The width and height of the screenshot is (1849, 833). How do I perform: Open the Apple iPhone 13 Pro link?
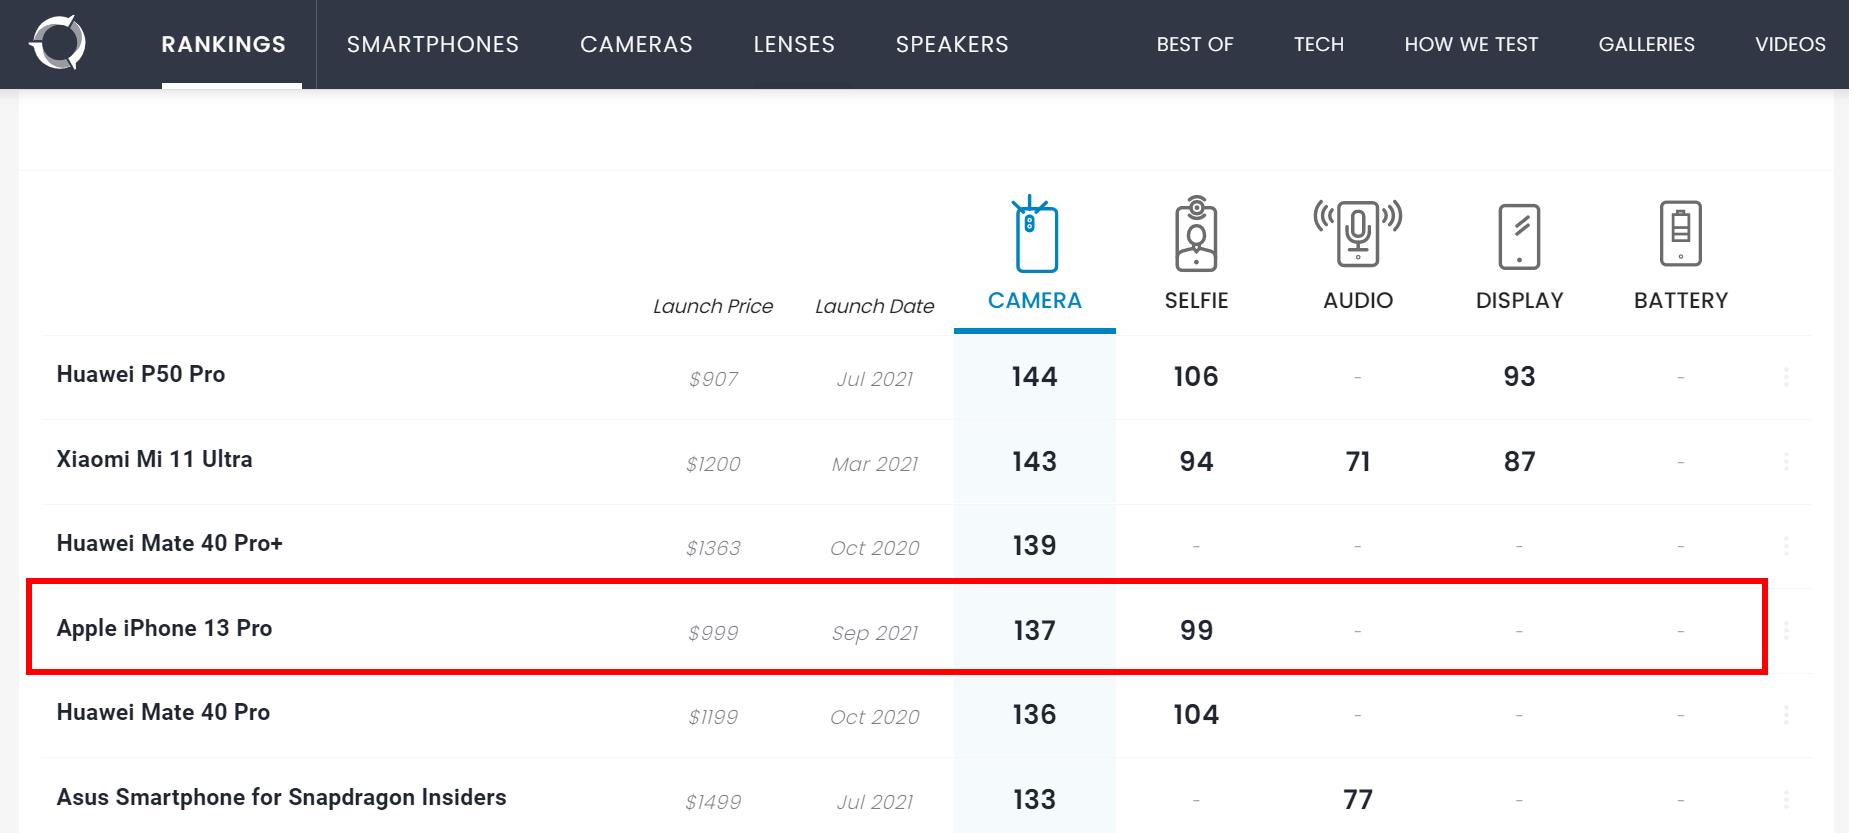pyautogui.click(x=165, y=628)
